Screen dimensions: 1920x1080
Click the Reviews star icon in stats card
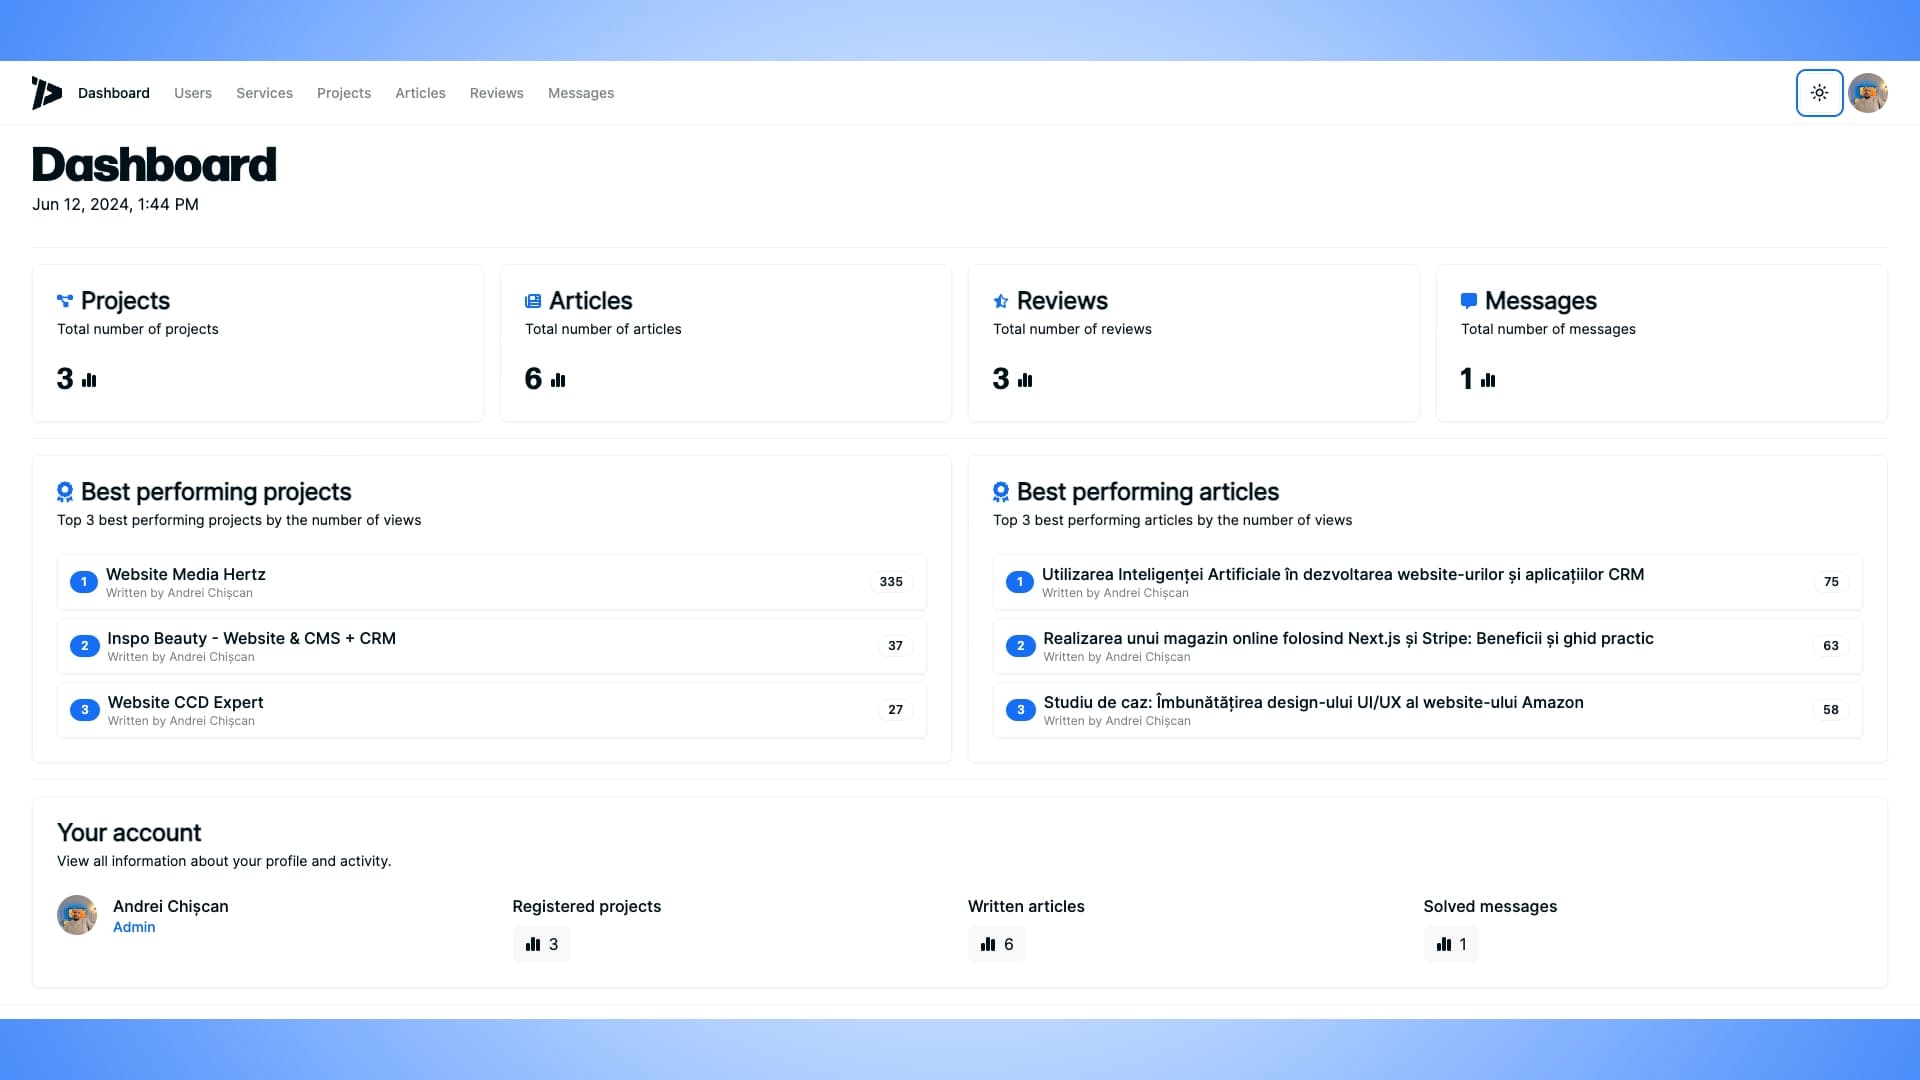1000,299
